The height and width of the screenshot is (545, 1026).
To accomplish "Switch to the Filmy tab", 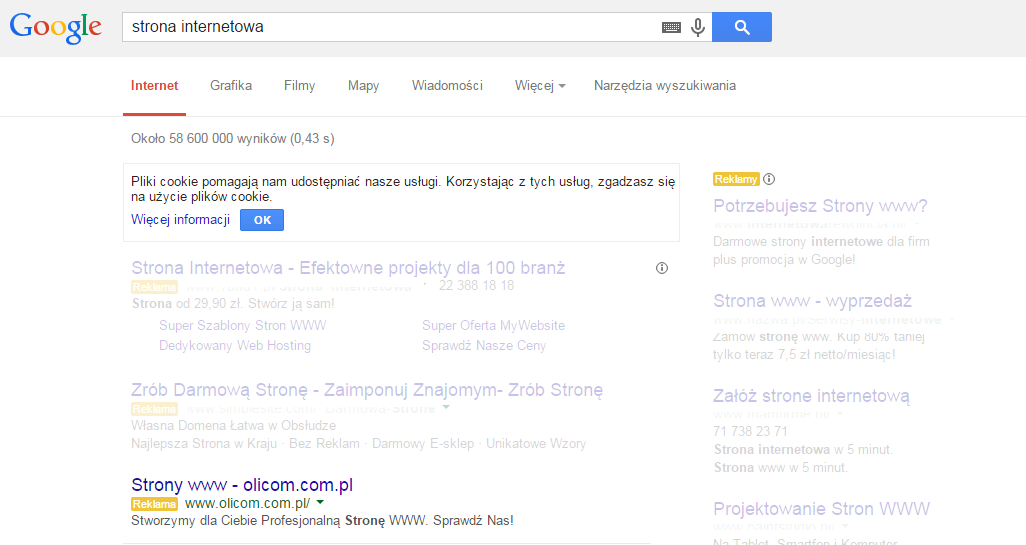I will pyautogui.click(x=299, y=86).
